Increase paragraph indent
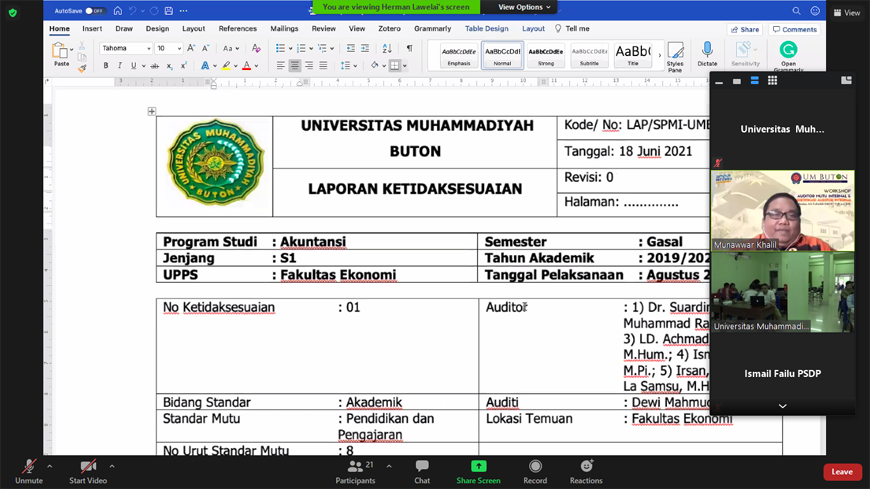Viewport: 870px width, 489px height. (365, 48)
